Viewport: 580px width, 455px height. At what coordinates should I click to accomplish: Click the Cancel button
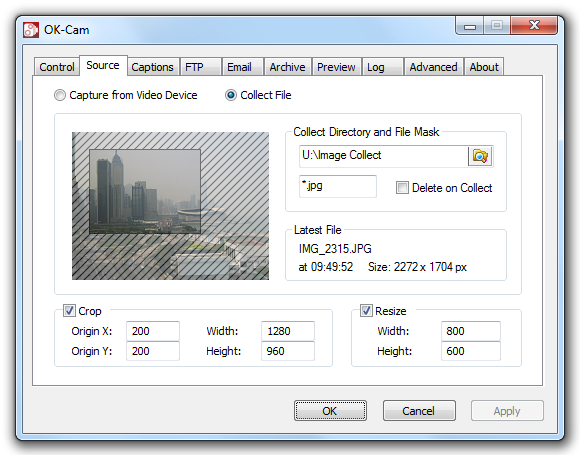[x=419, y=411]
